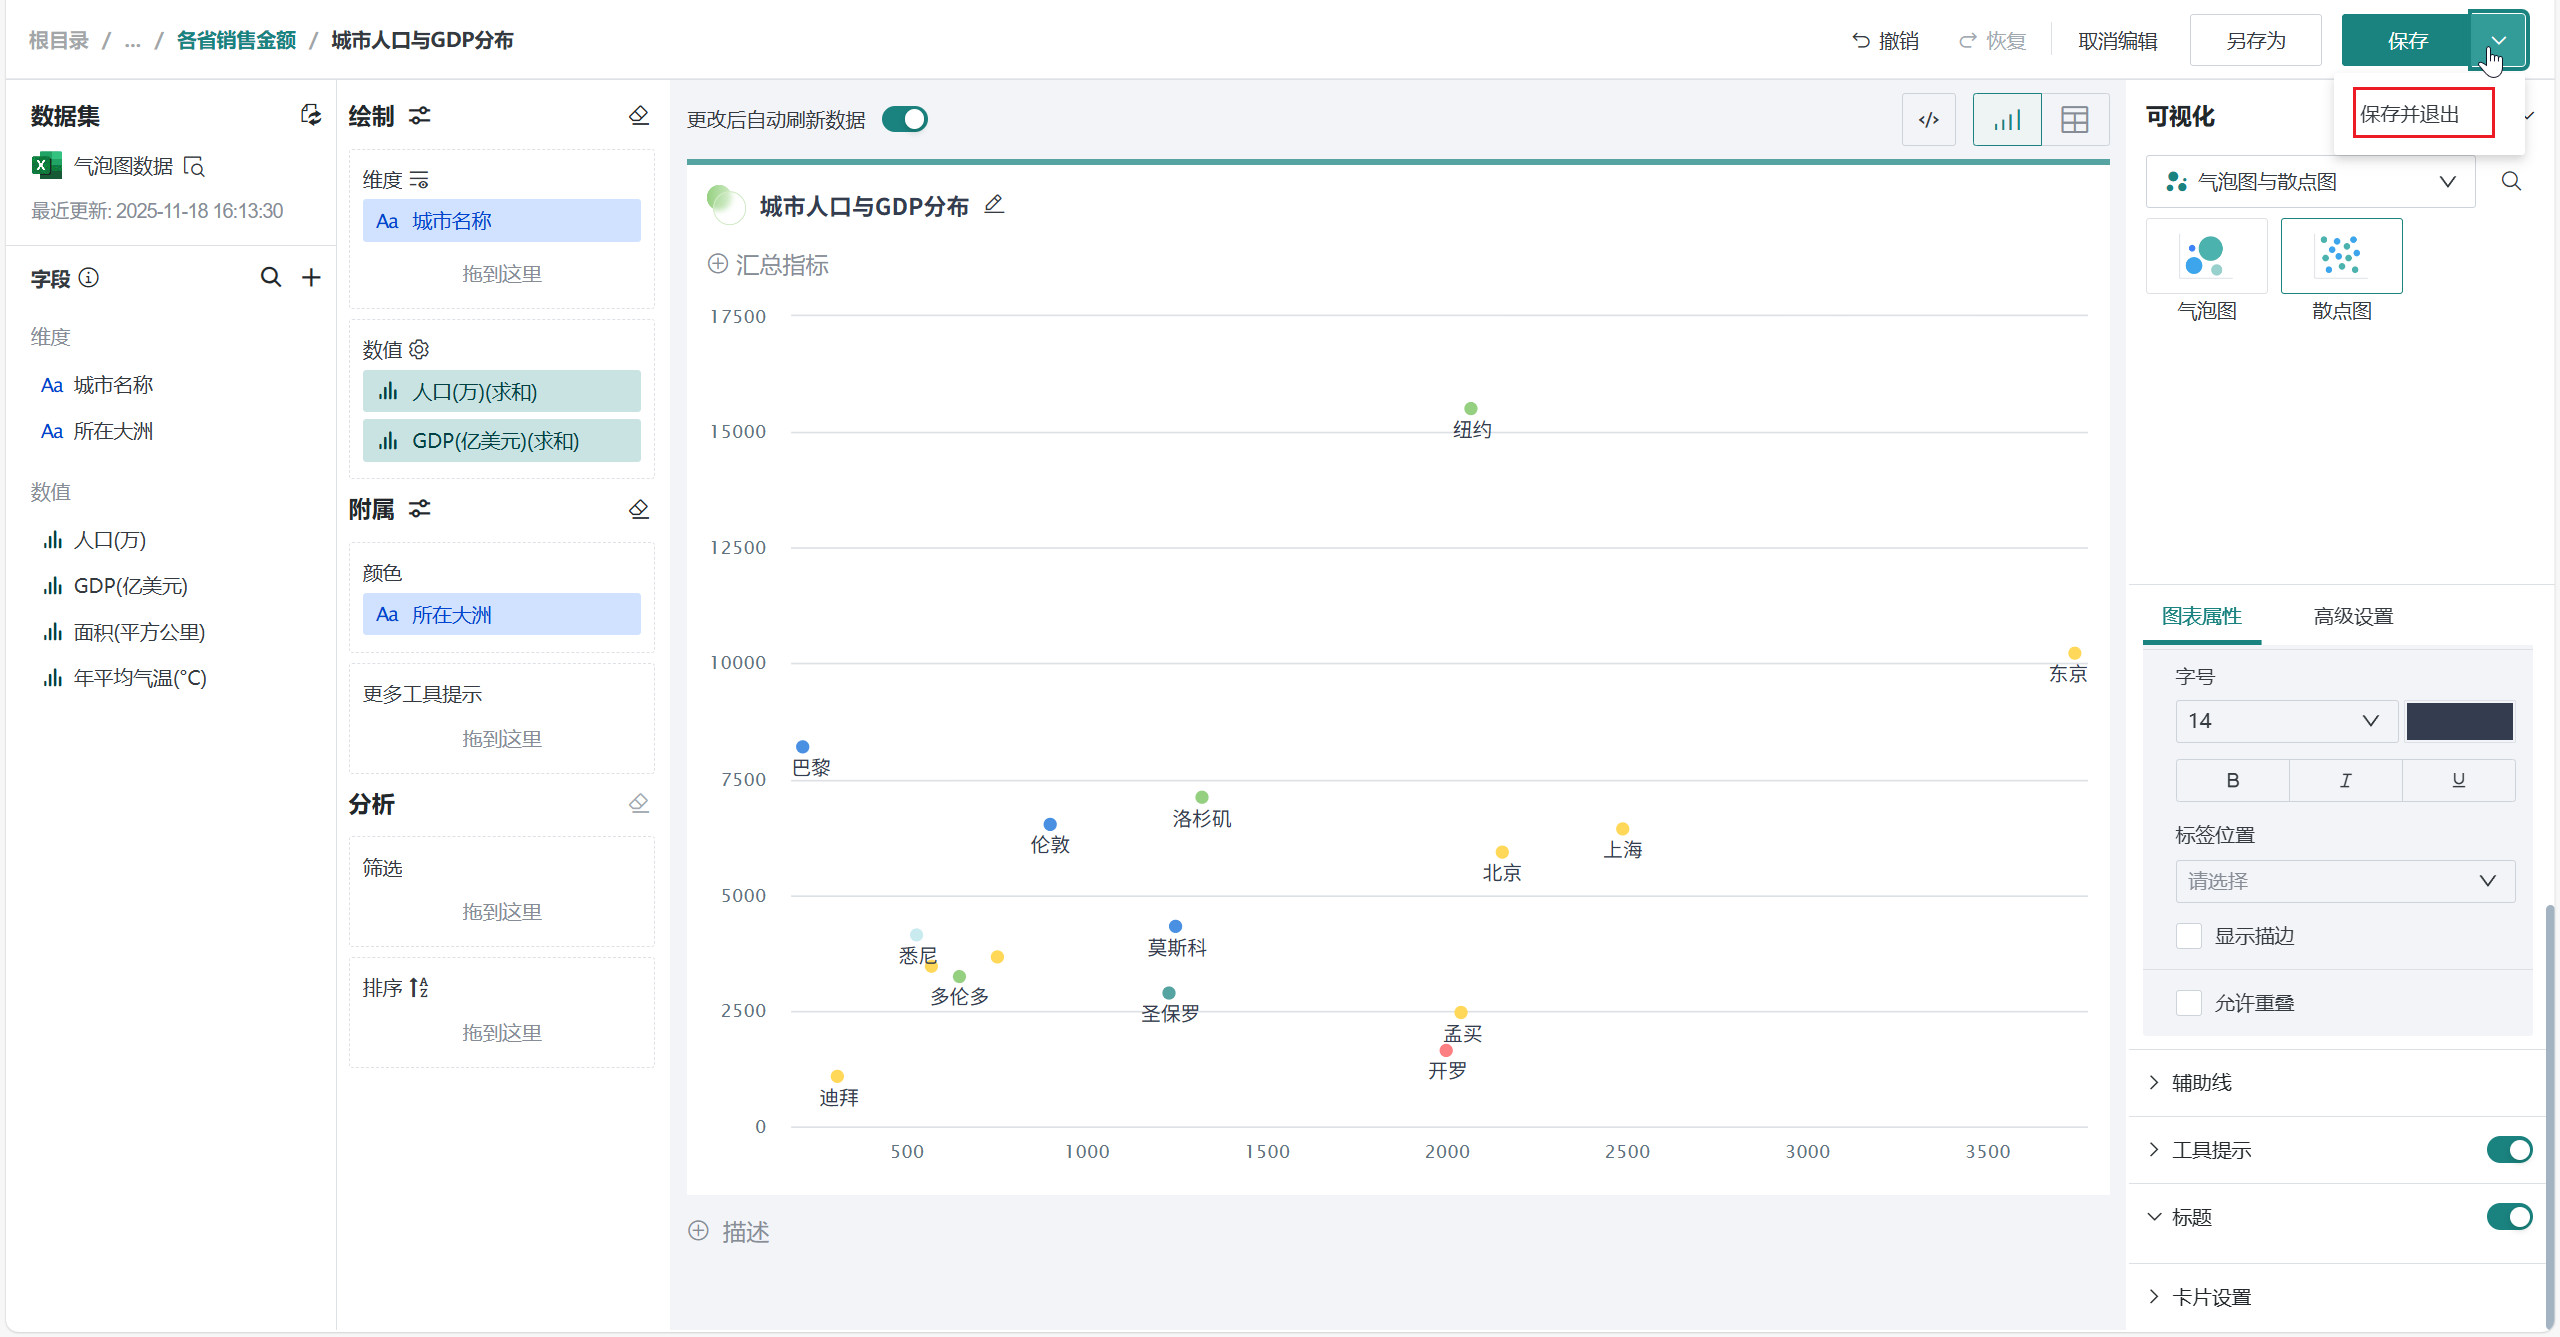
Task: Open the dark label font color swatch
Action: pos(2459,721)
